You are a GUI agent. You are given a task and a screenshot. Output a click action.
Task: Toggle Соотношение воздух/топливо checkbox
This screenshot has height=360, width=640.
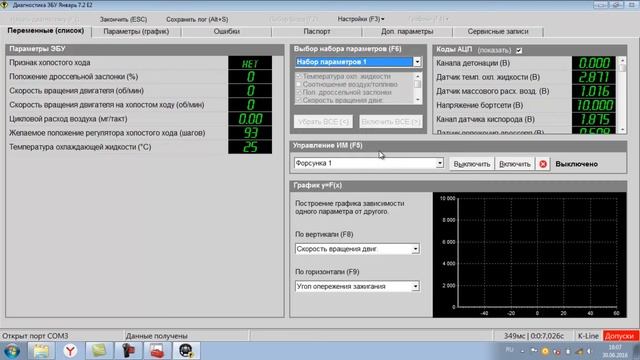coord(298,84)
